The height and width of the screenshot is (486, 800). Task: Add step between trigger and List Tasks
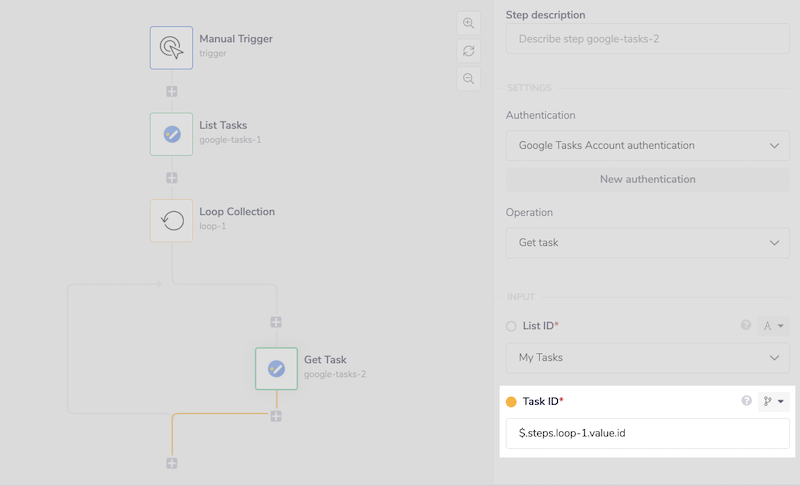point(172,91)
